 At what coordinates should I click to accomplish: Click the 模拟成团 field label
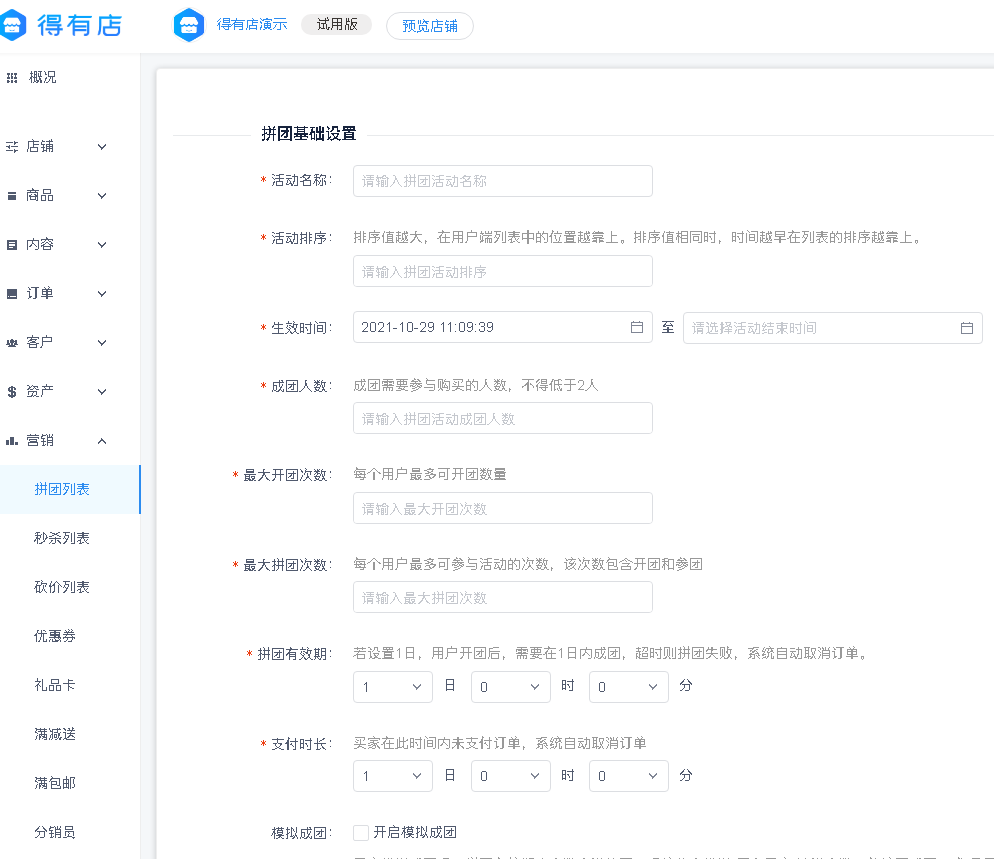[302, 833]
